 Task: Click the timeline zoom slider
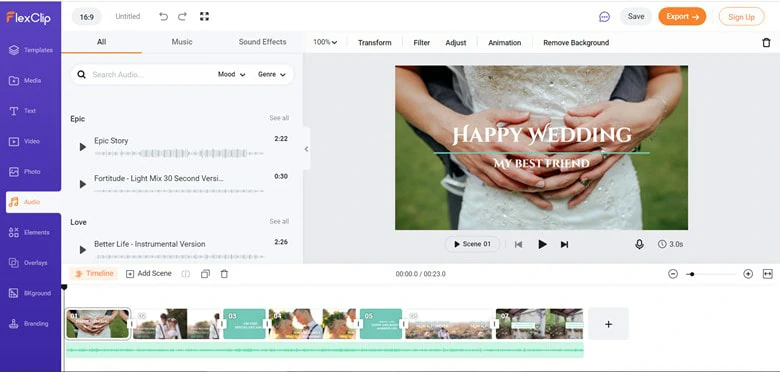coord(710,274)
